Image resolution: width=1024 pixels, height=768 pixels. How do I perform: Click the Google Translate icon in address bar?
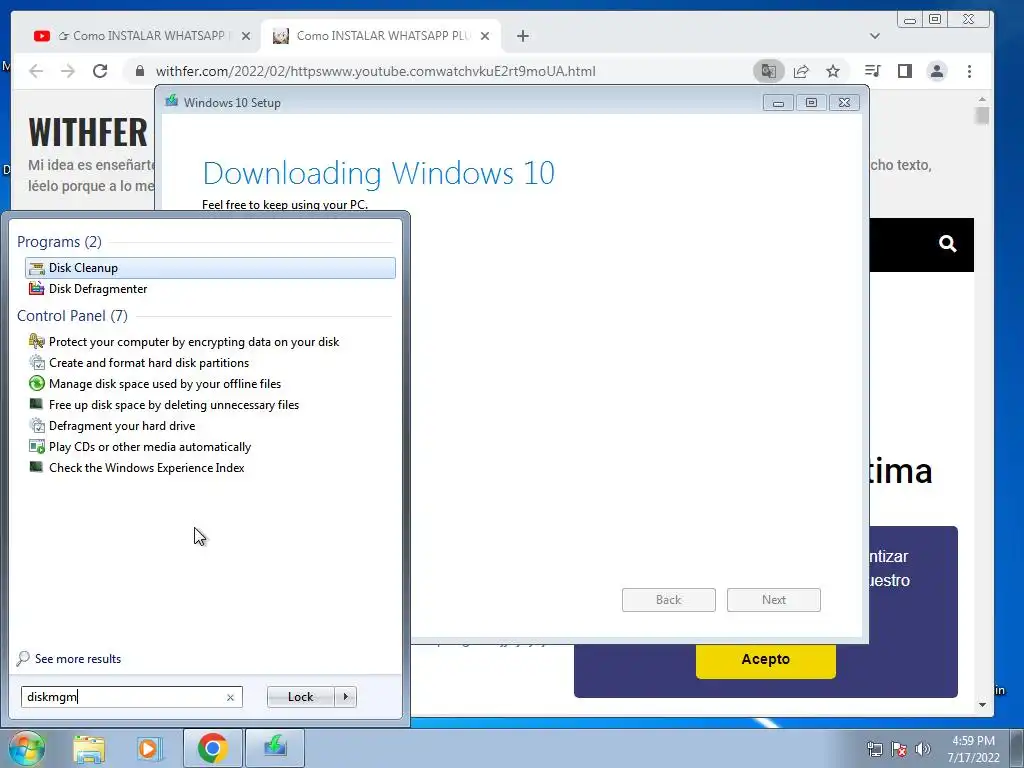[769, 71]
